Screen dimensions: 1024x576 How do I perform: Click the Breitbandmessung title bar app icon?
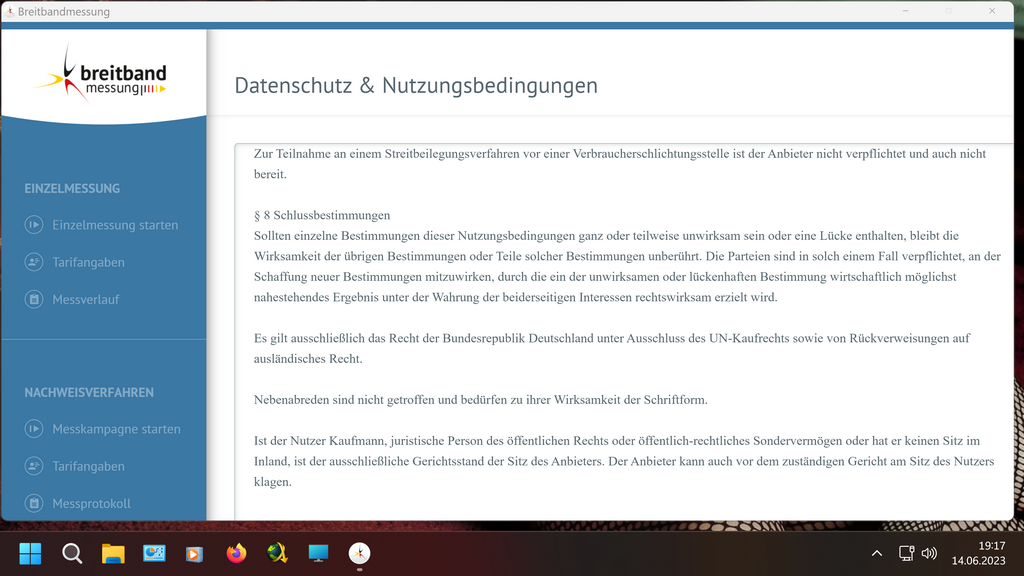(9, 11)
